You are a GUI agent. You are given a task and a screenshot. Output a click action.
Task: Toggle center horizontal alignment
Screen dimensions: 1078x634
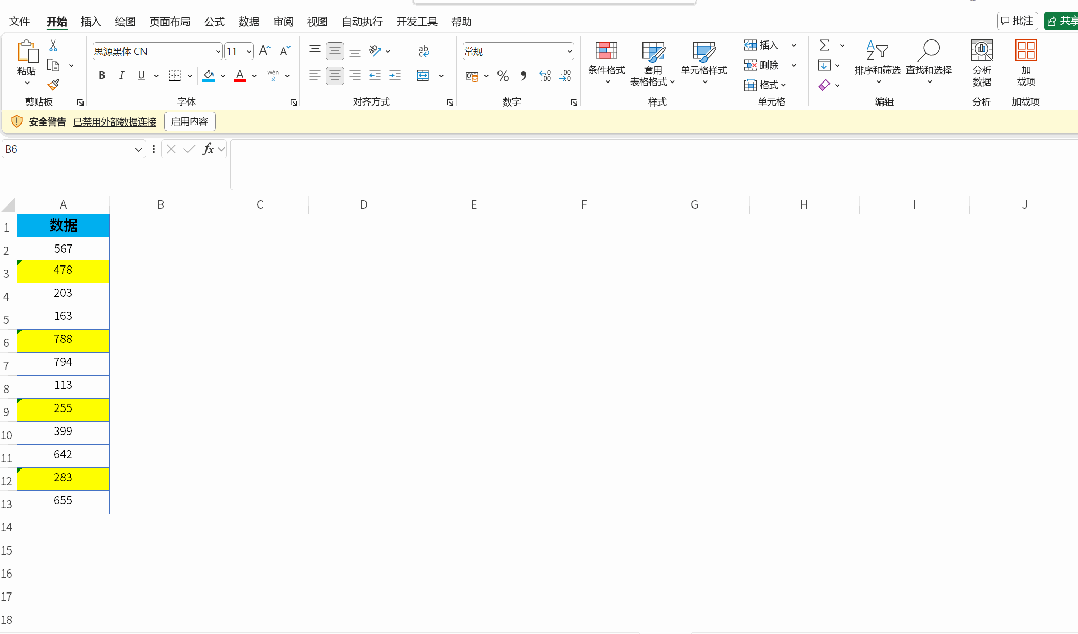(335, 75)
